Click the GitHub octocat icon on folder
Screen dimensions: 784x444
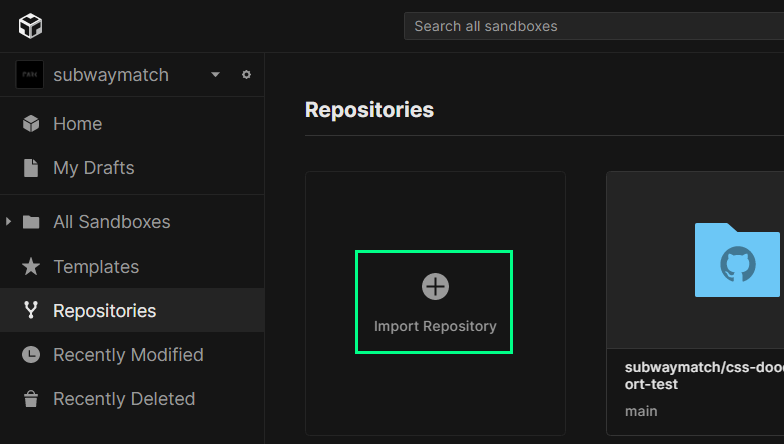(738, 264)
